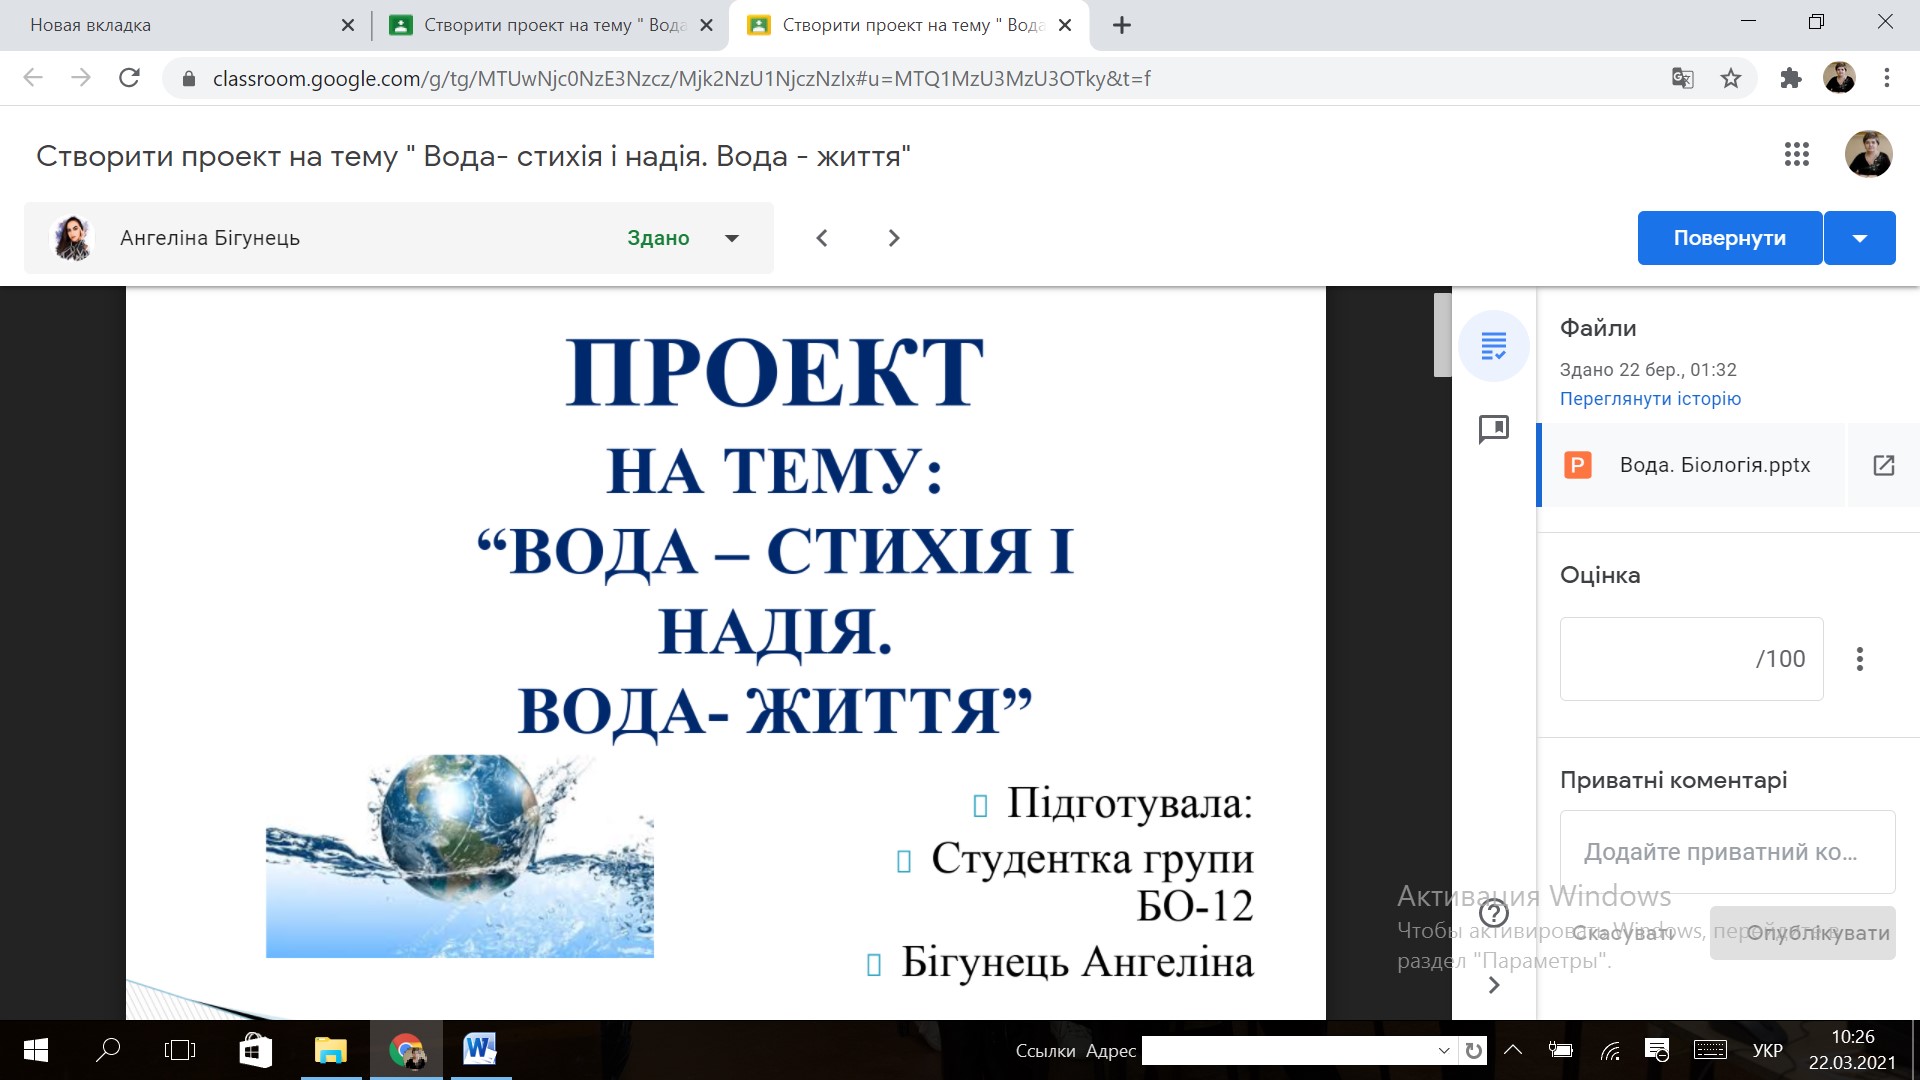Viewport: 1920px width, 1080px height.
Task: Close the Новая вкладка tab
Action: 348,25
